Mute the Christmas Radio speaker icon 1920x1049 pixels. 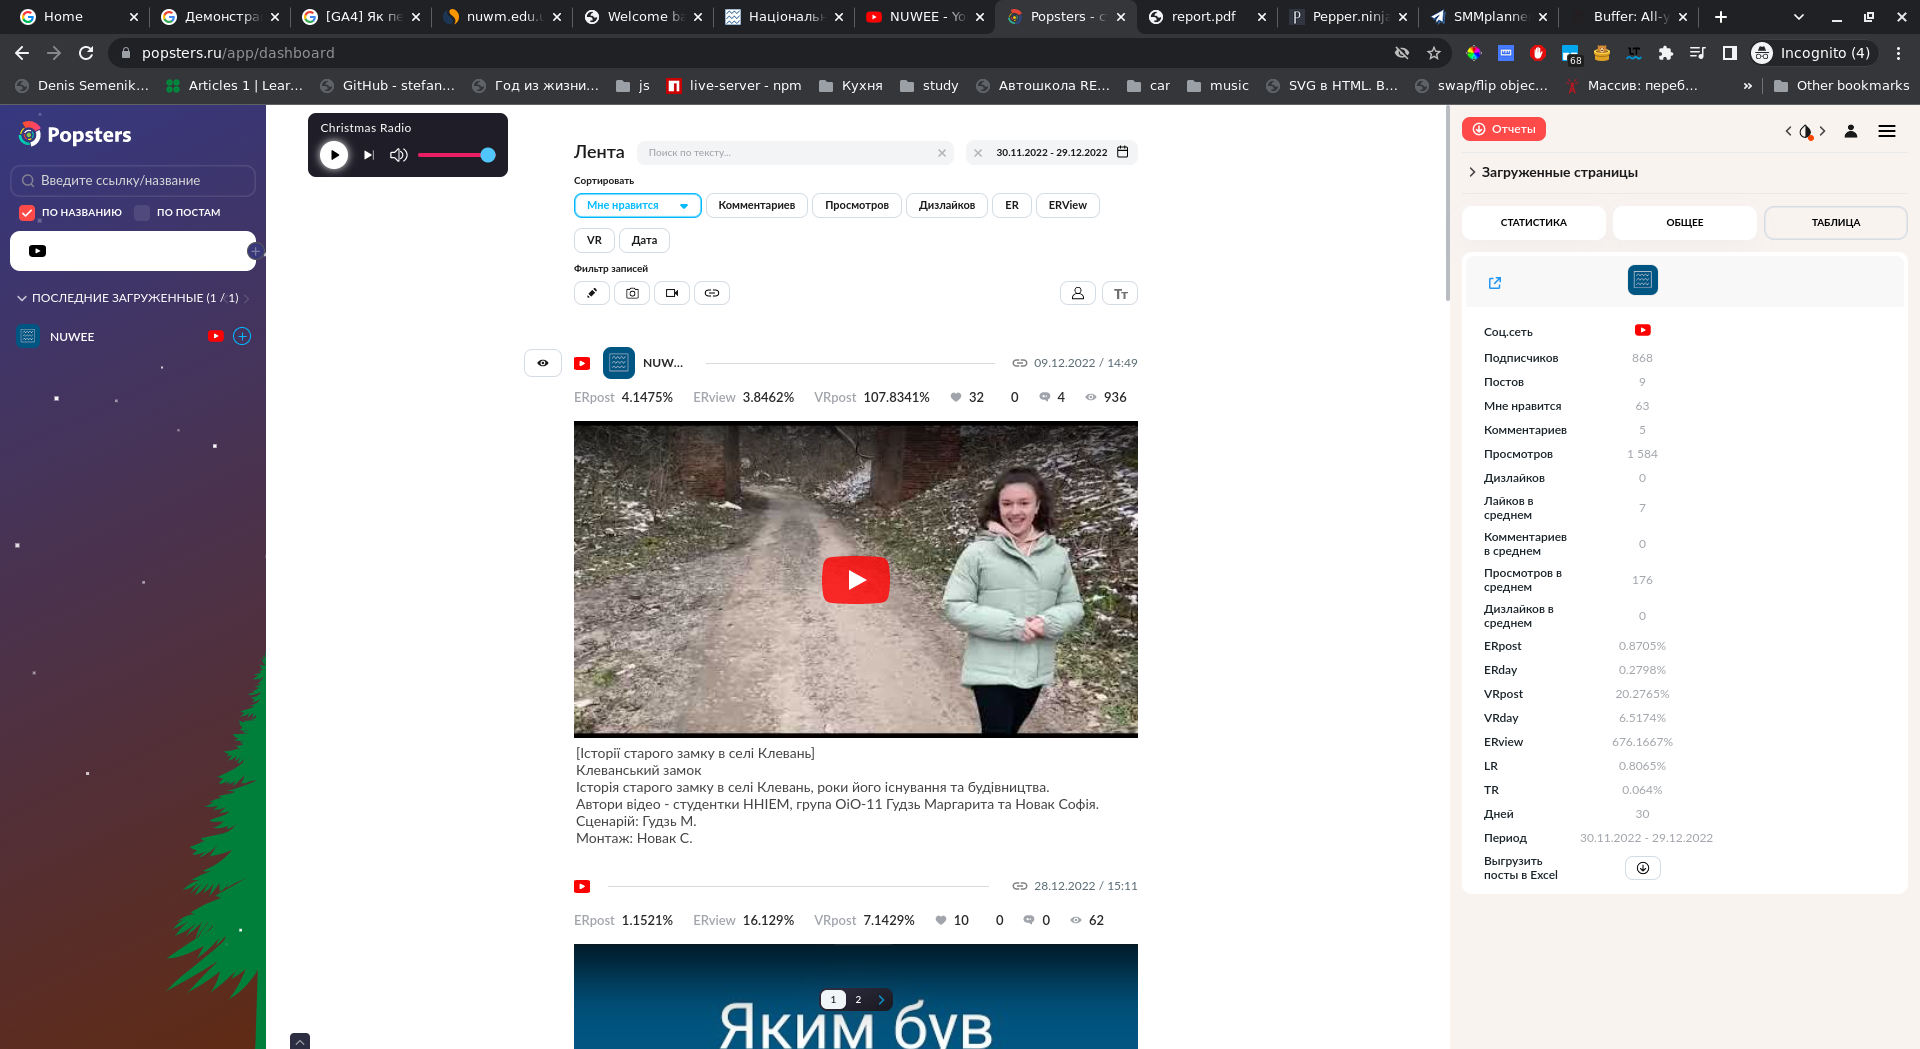(x=399, y=155)
